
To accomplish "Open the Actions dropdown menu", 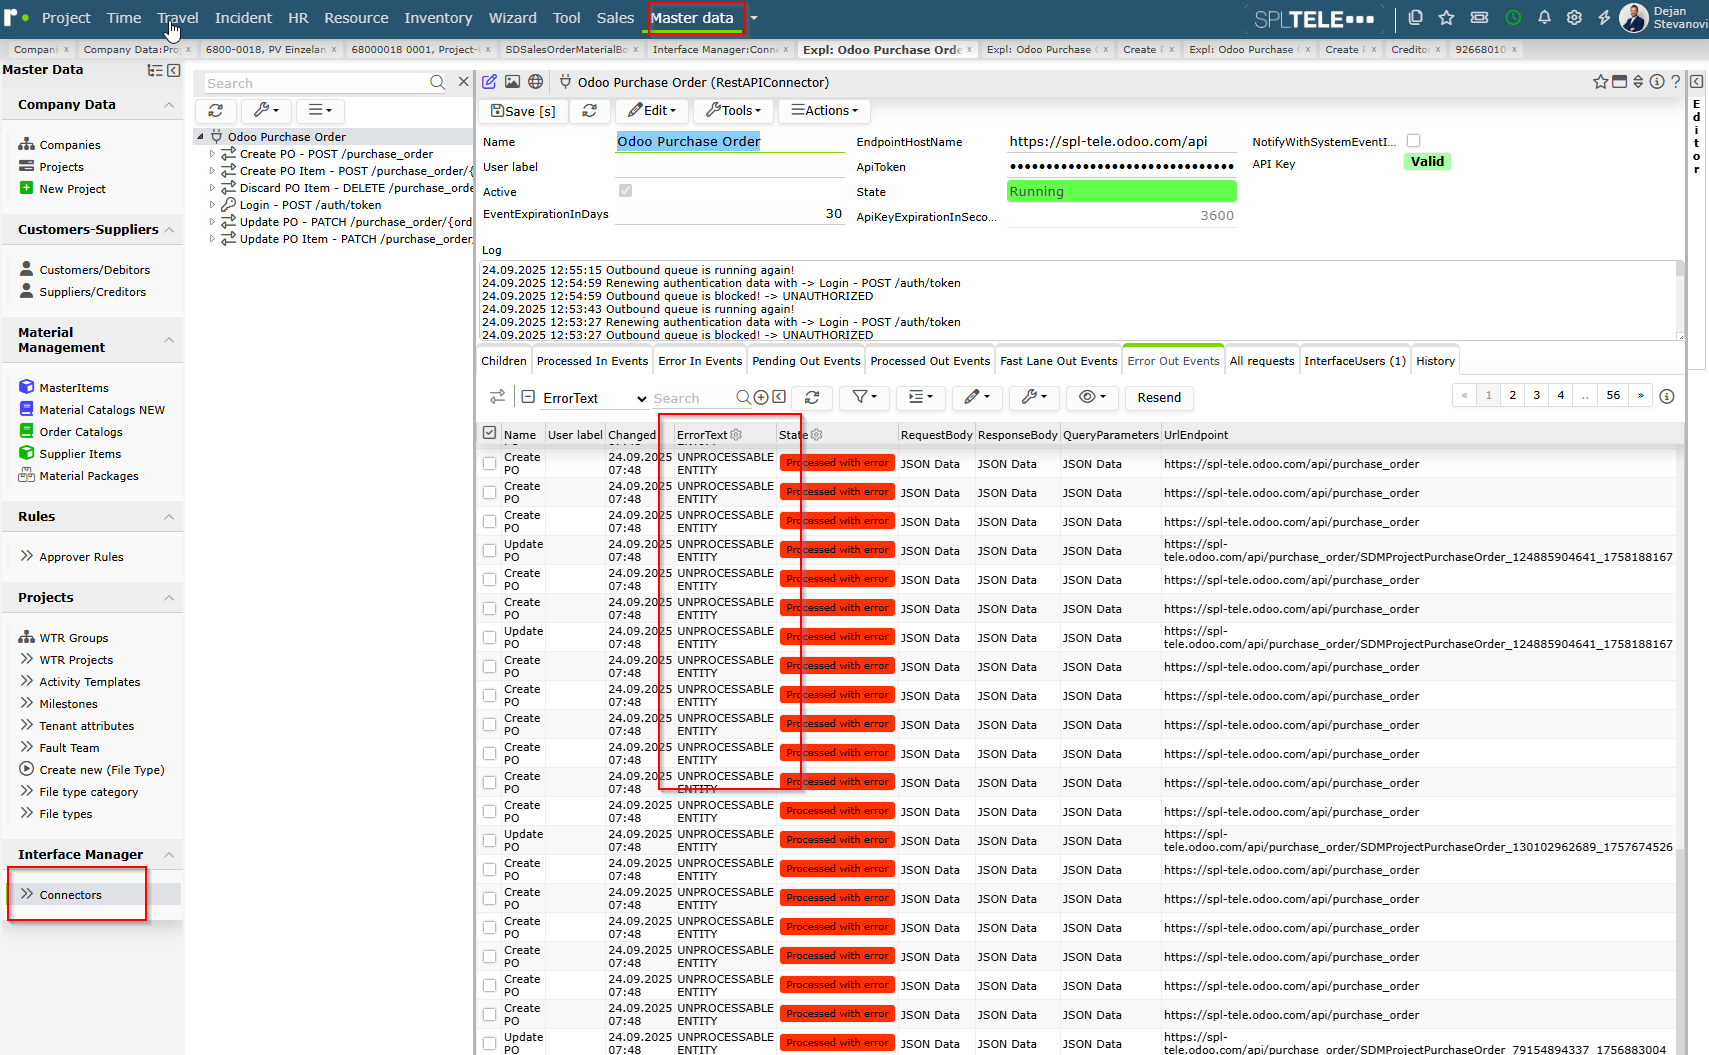I will click(x=825, y=111).
